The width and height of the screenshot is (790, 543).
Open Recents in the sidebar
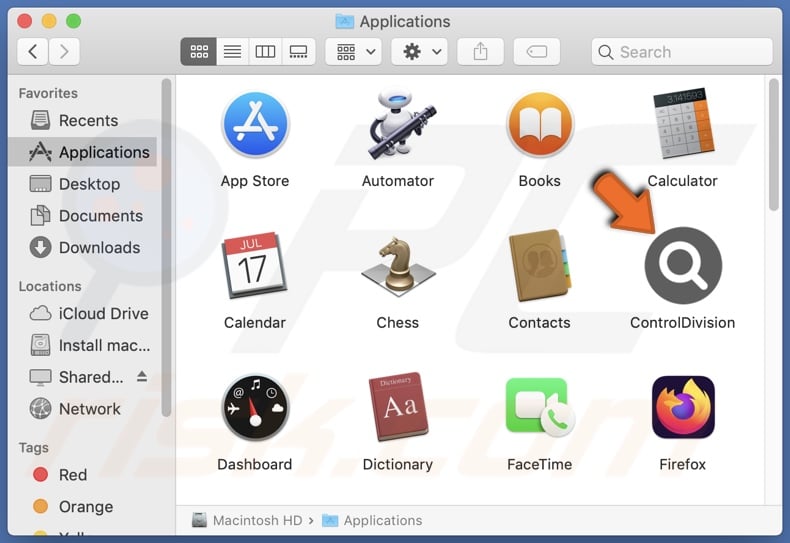(82, 120)
